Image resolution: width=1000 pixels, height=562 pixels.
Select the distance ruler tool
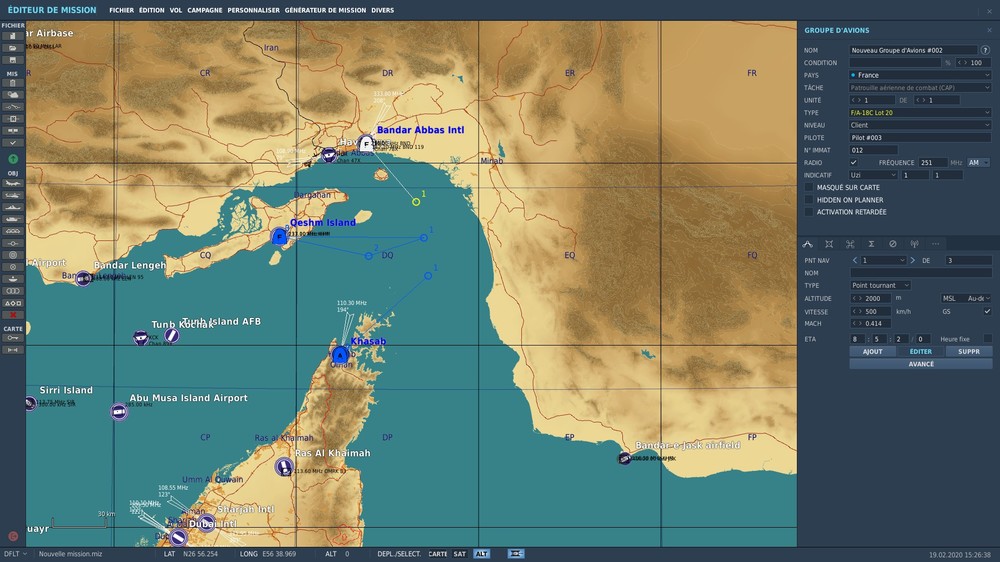(13, 350)
